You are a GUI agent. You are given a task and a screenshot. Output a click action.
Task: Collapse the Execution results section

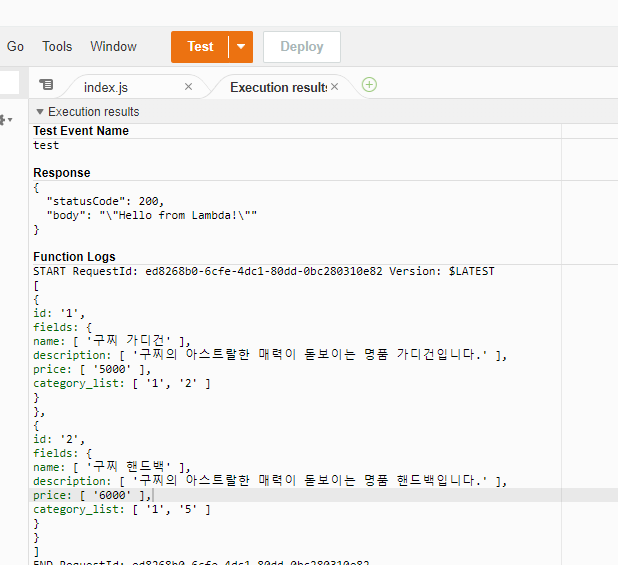coord(40,112)
